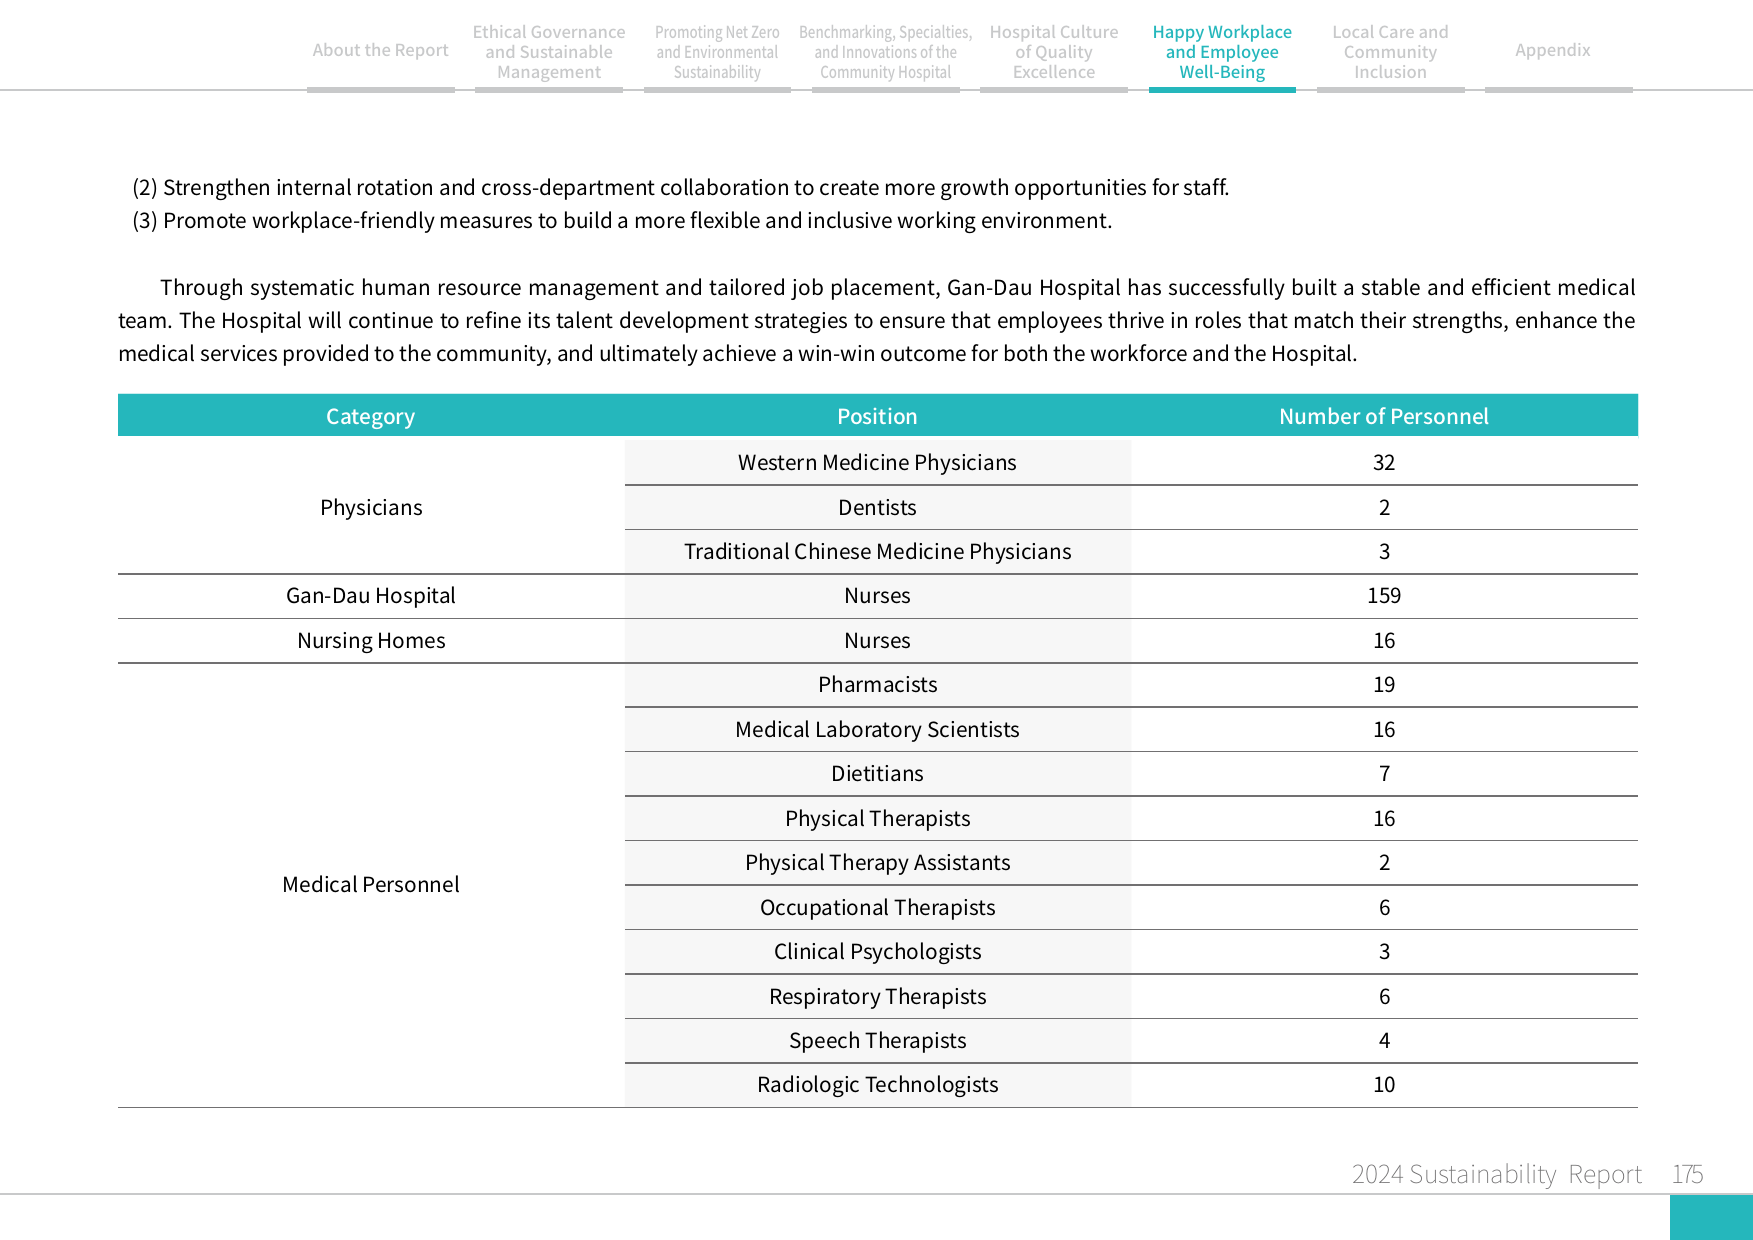Click the value 159 for hospital nurses
The width and height of the screenshot is (1753, 1240).
pyautogui.click(x=1384, y=596)
